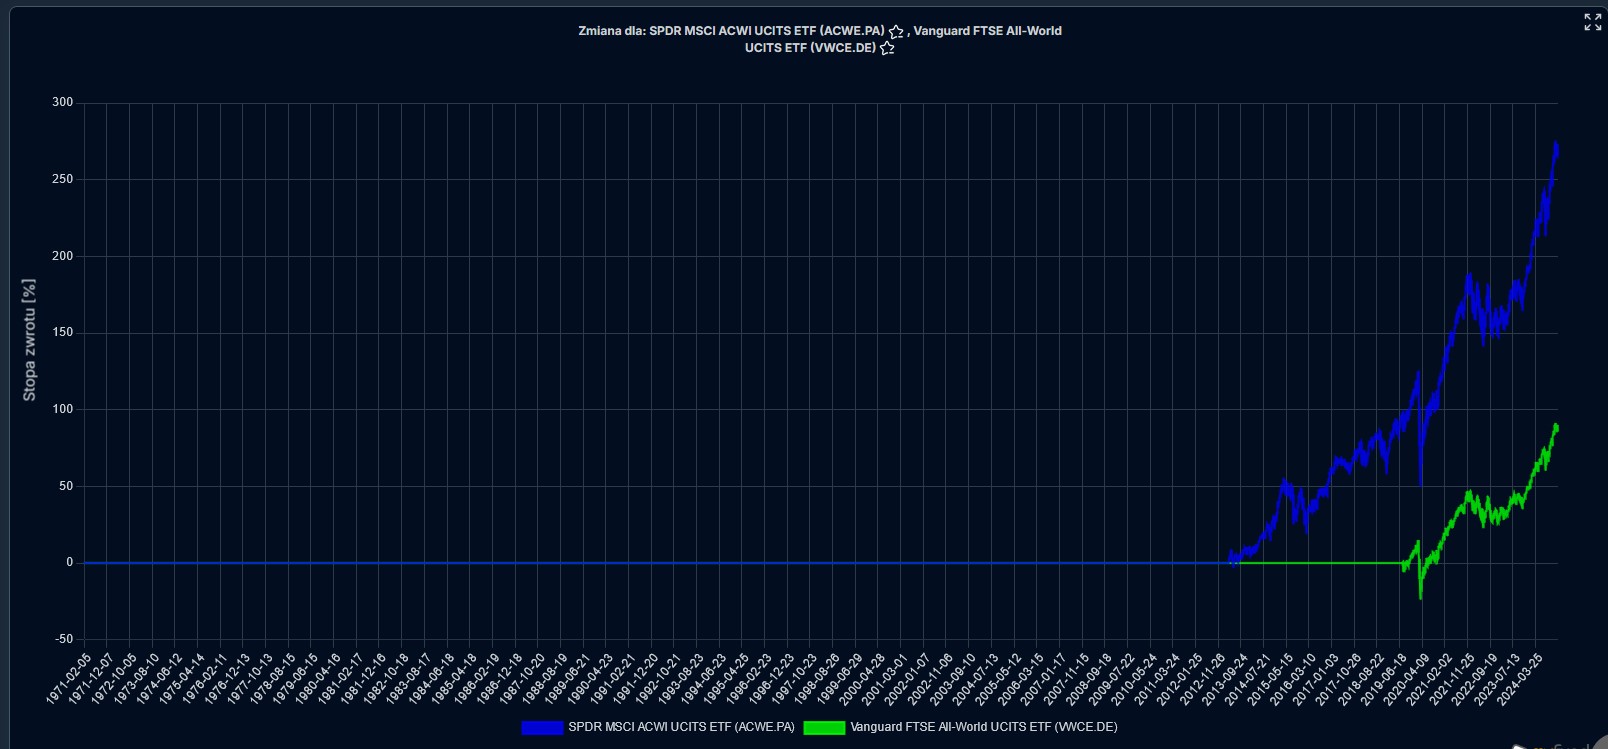The image size is (1608, 749).
Task: Hide the SPDR MSCI ACWI series via legend label
Action: [681, 728]
